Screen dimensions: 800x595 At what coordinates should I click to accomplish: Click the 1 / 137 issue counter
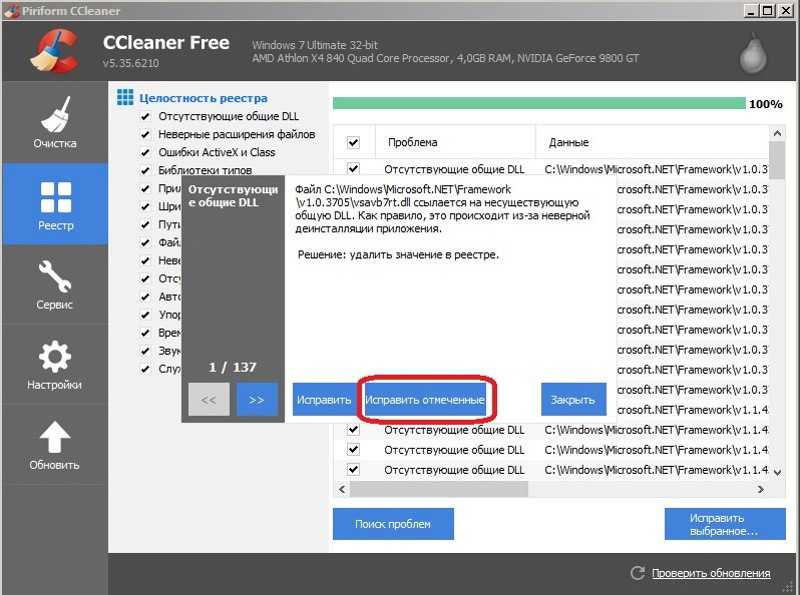point(232,367)
